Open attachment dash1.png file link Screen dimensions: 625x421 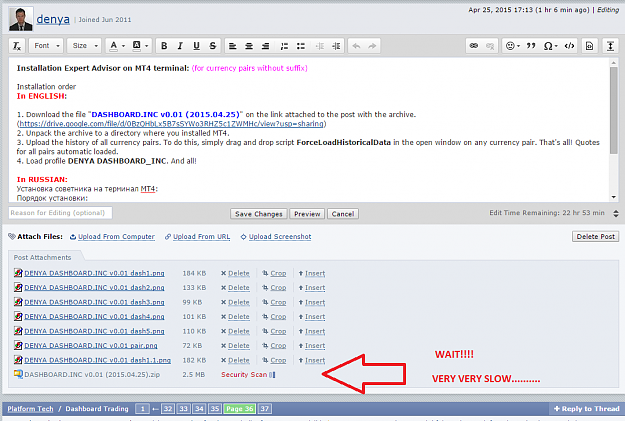[94, 273]
